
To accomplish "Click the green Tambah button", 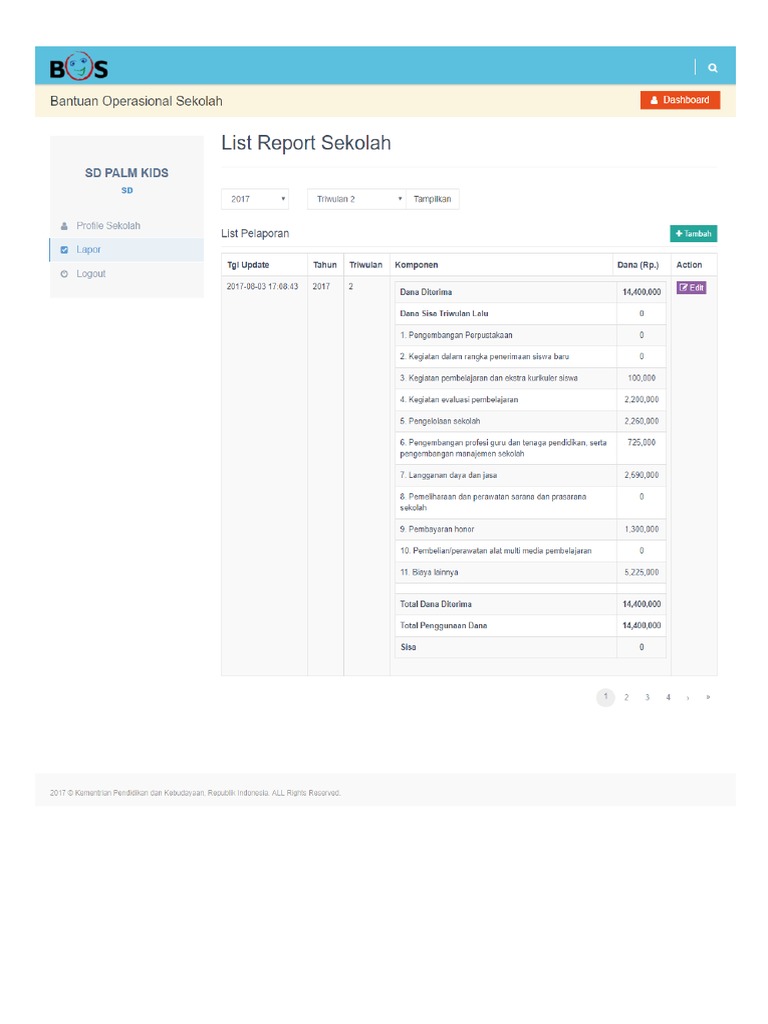I will [693, 234].
